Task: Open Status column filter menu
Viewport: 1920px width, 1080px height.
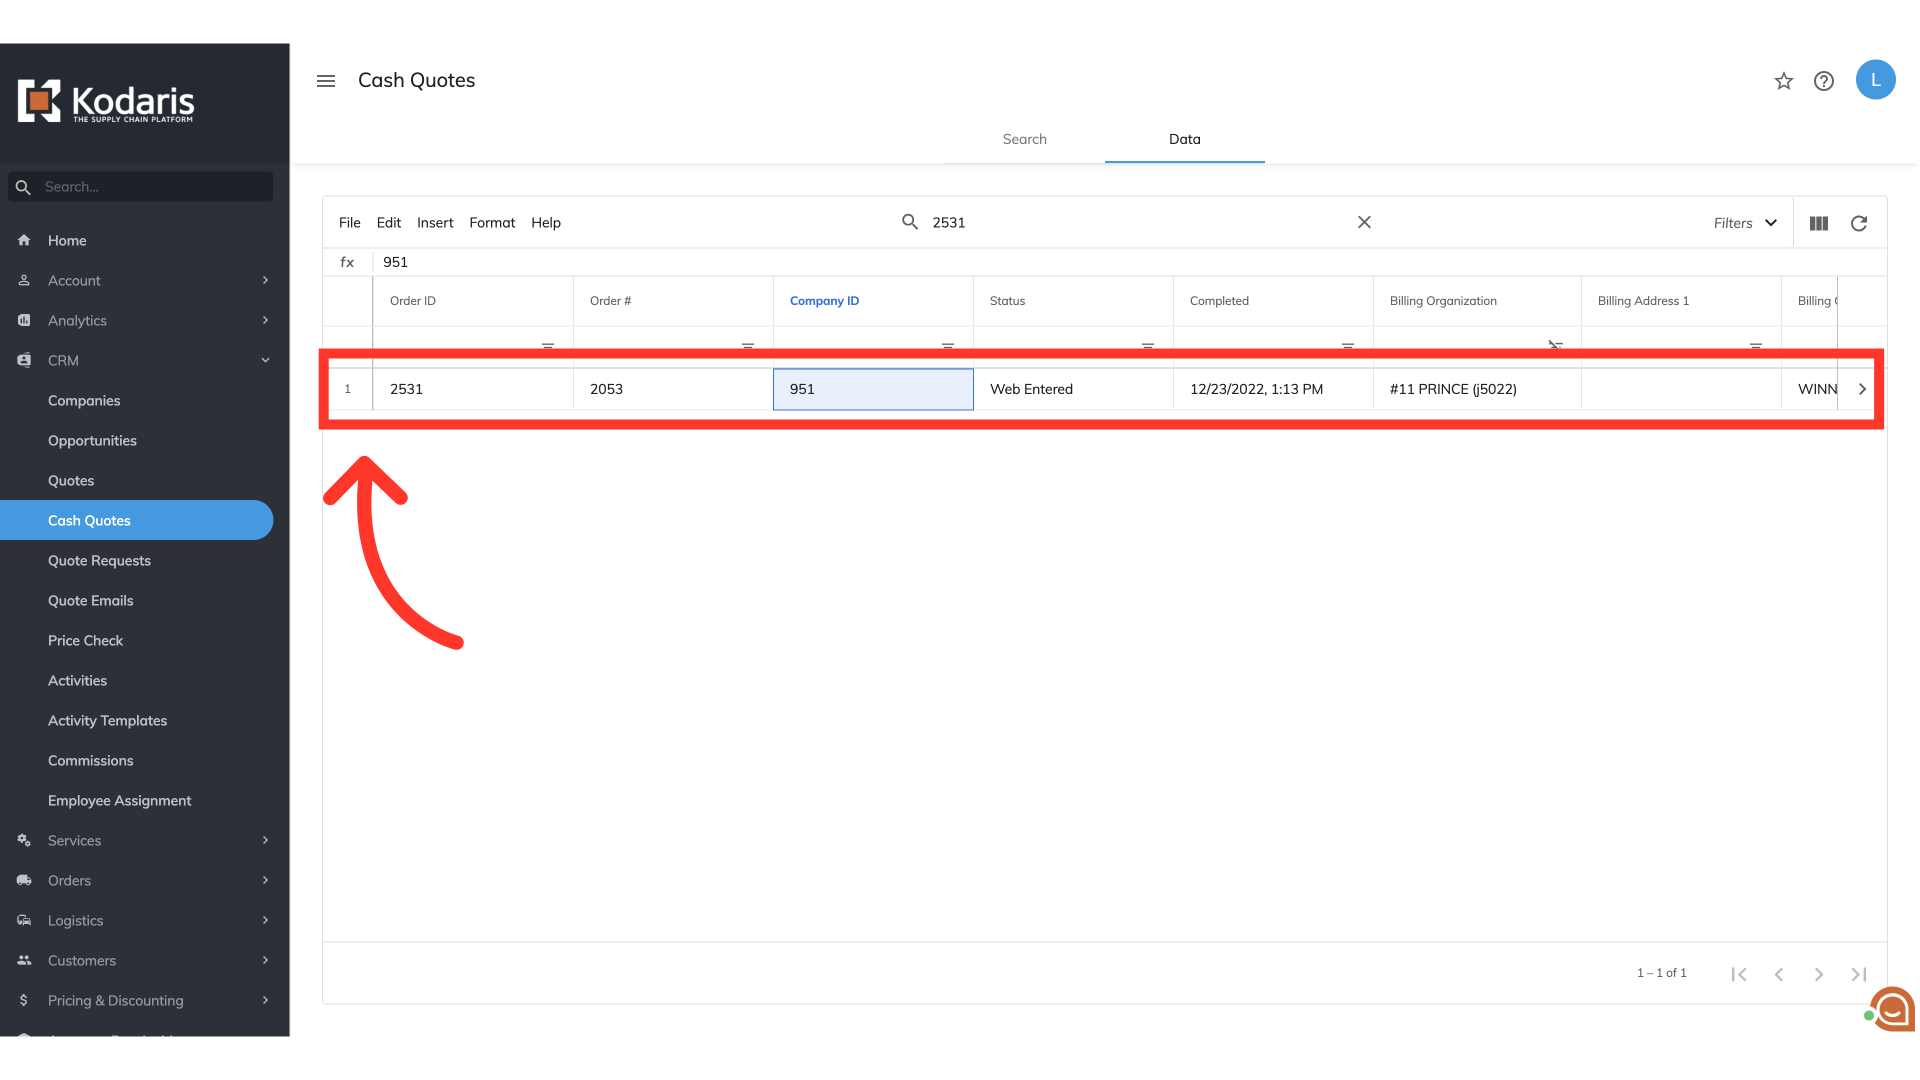Action: pyautogui.click(x=1148, y=345)
